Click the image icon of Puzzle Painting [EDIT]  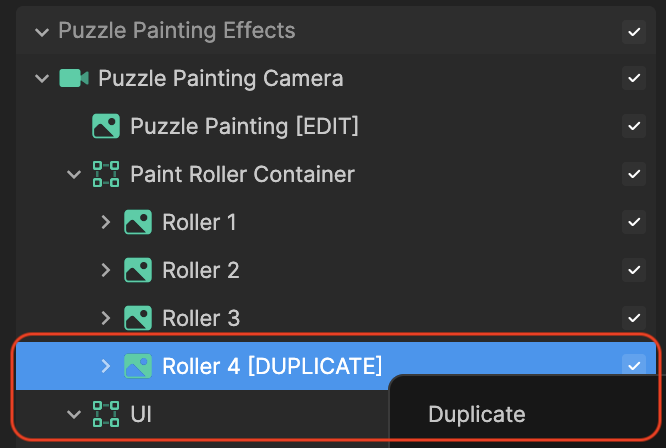tap(106, 126)
